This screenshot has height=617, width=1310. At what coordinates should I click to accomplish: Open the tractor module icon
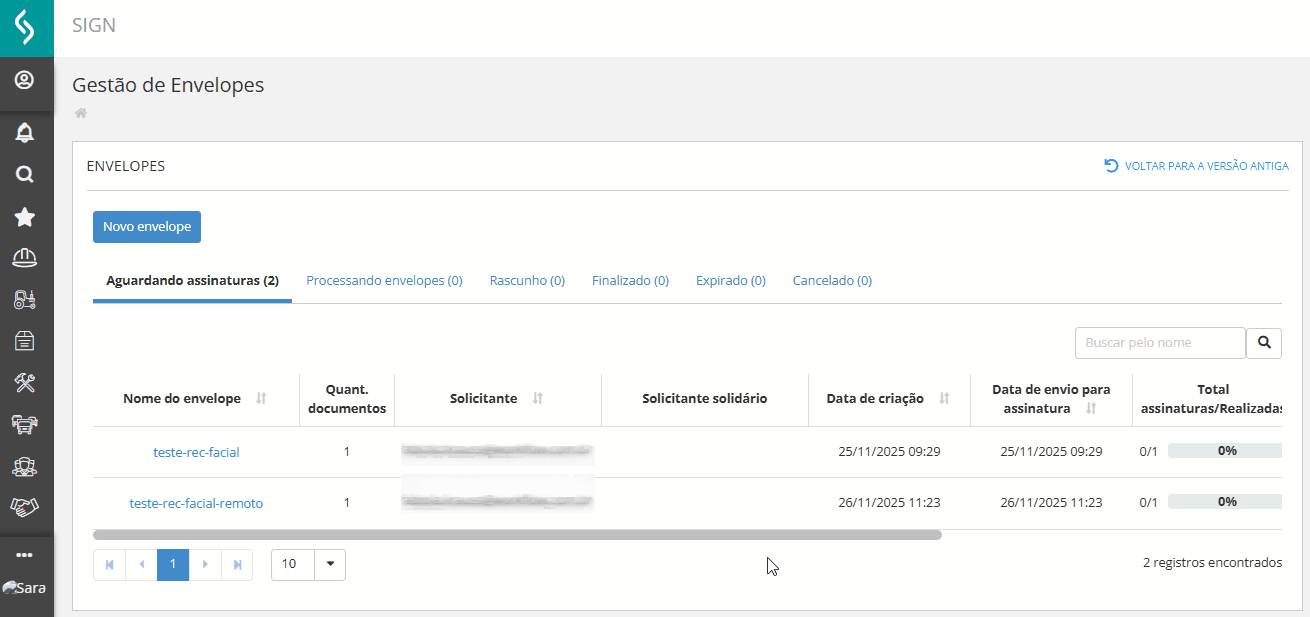pos(25,299)
